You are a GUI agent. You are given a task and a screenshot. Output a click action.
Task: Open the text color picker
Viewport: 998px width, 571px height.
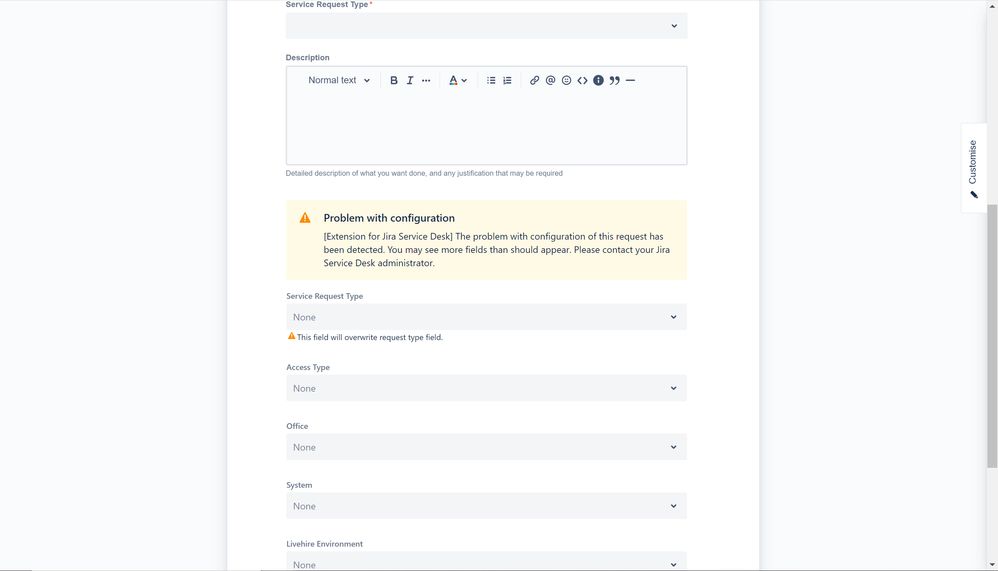pyautogui.click(x=458, y=80)
